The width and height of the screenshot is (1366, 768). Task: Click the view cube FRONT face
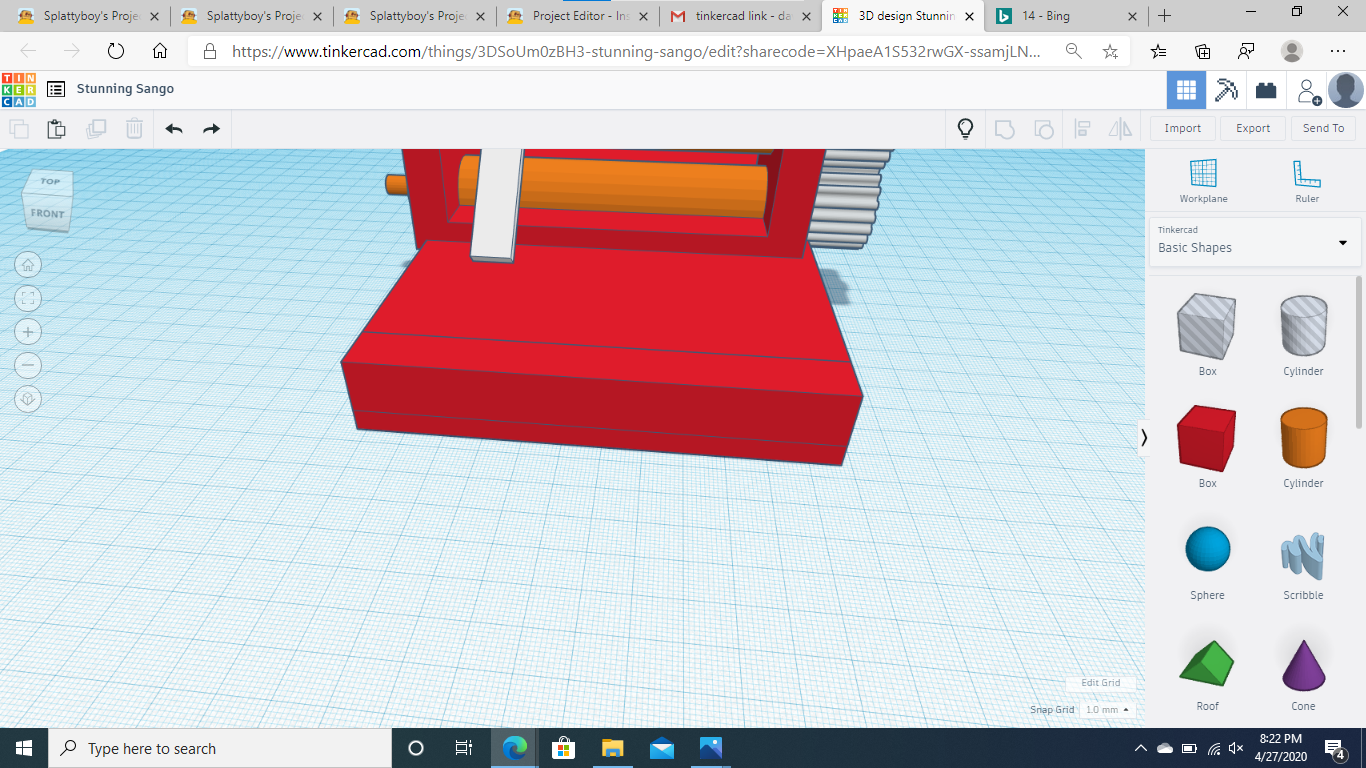[x=46, y=214]
